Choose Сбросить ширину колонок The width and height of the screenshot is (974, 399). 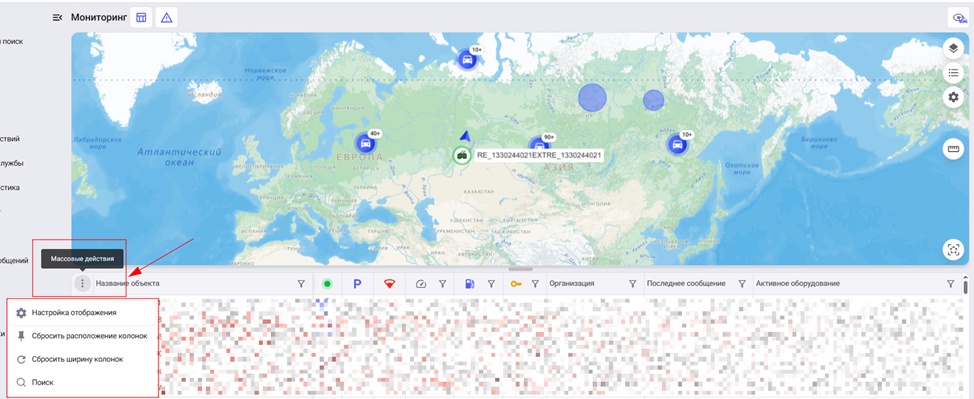pos(82,359)
